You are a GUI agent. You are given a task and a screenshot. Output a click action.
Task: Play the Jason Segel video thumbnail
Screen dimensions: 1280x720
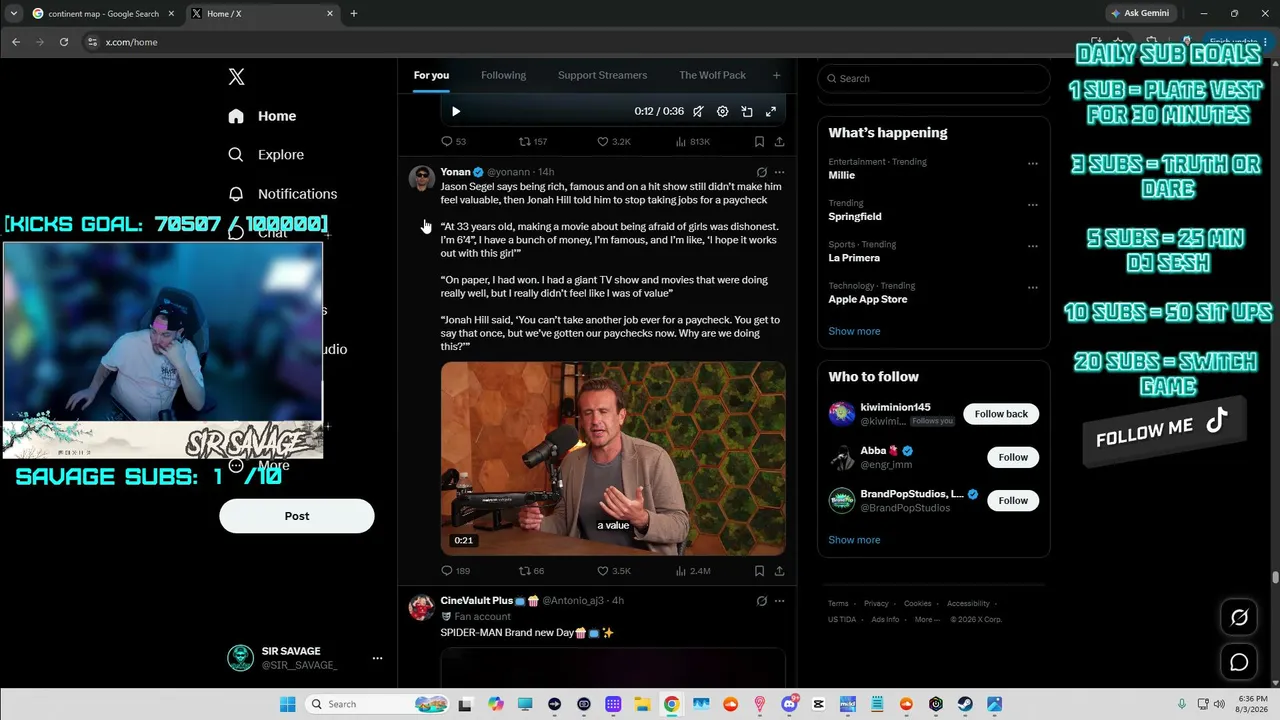click(613, 458)
